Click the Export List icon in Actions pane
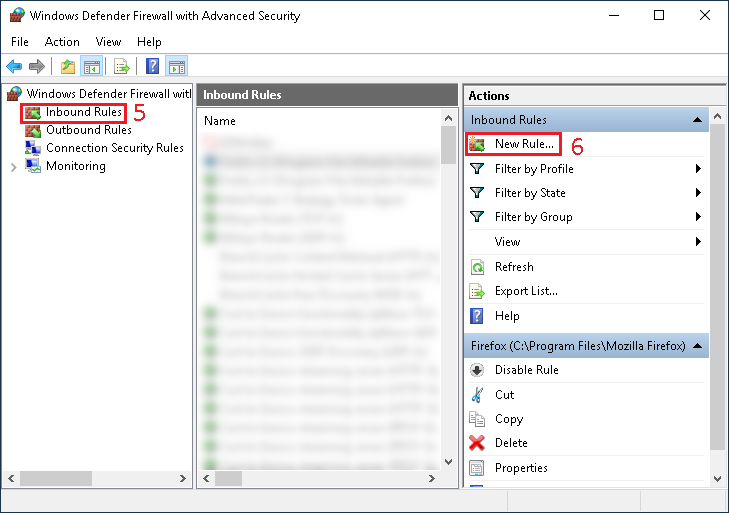The height and width of the screenshot is (513, 729). coord(477,291)
